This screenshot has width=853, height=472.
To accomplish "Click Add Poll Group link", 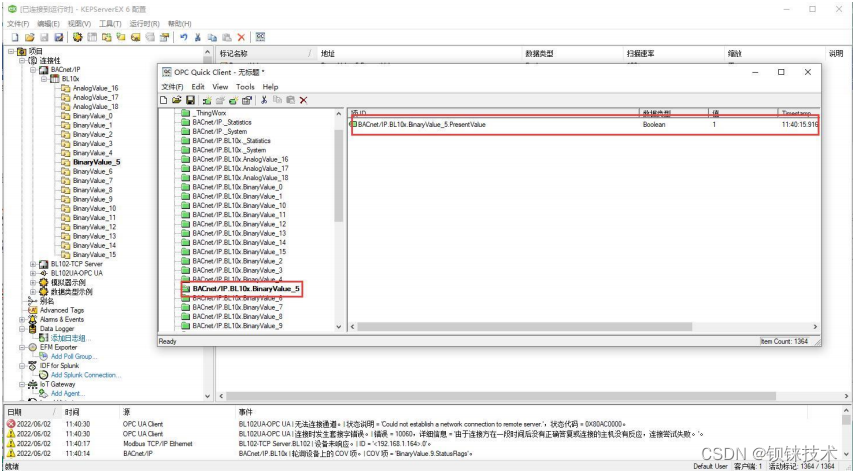I will click(x=74, y=356).
